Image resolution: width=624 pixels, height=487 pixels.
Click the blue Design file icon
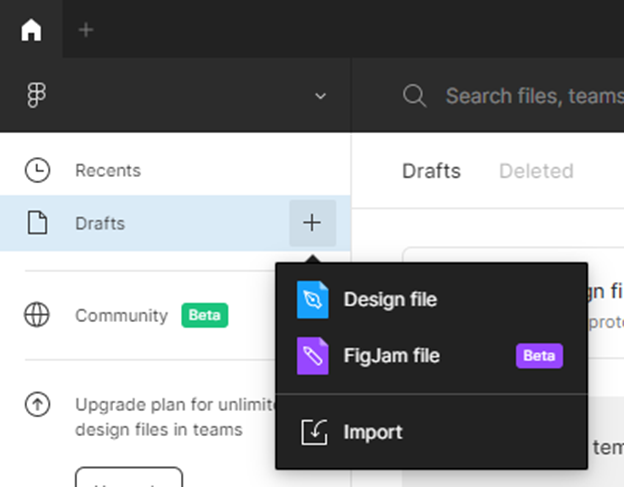pyautogui.click(x=312, y=300)
